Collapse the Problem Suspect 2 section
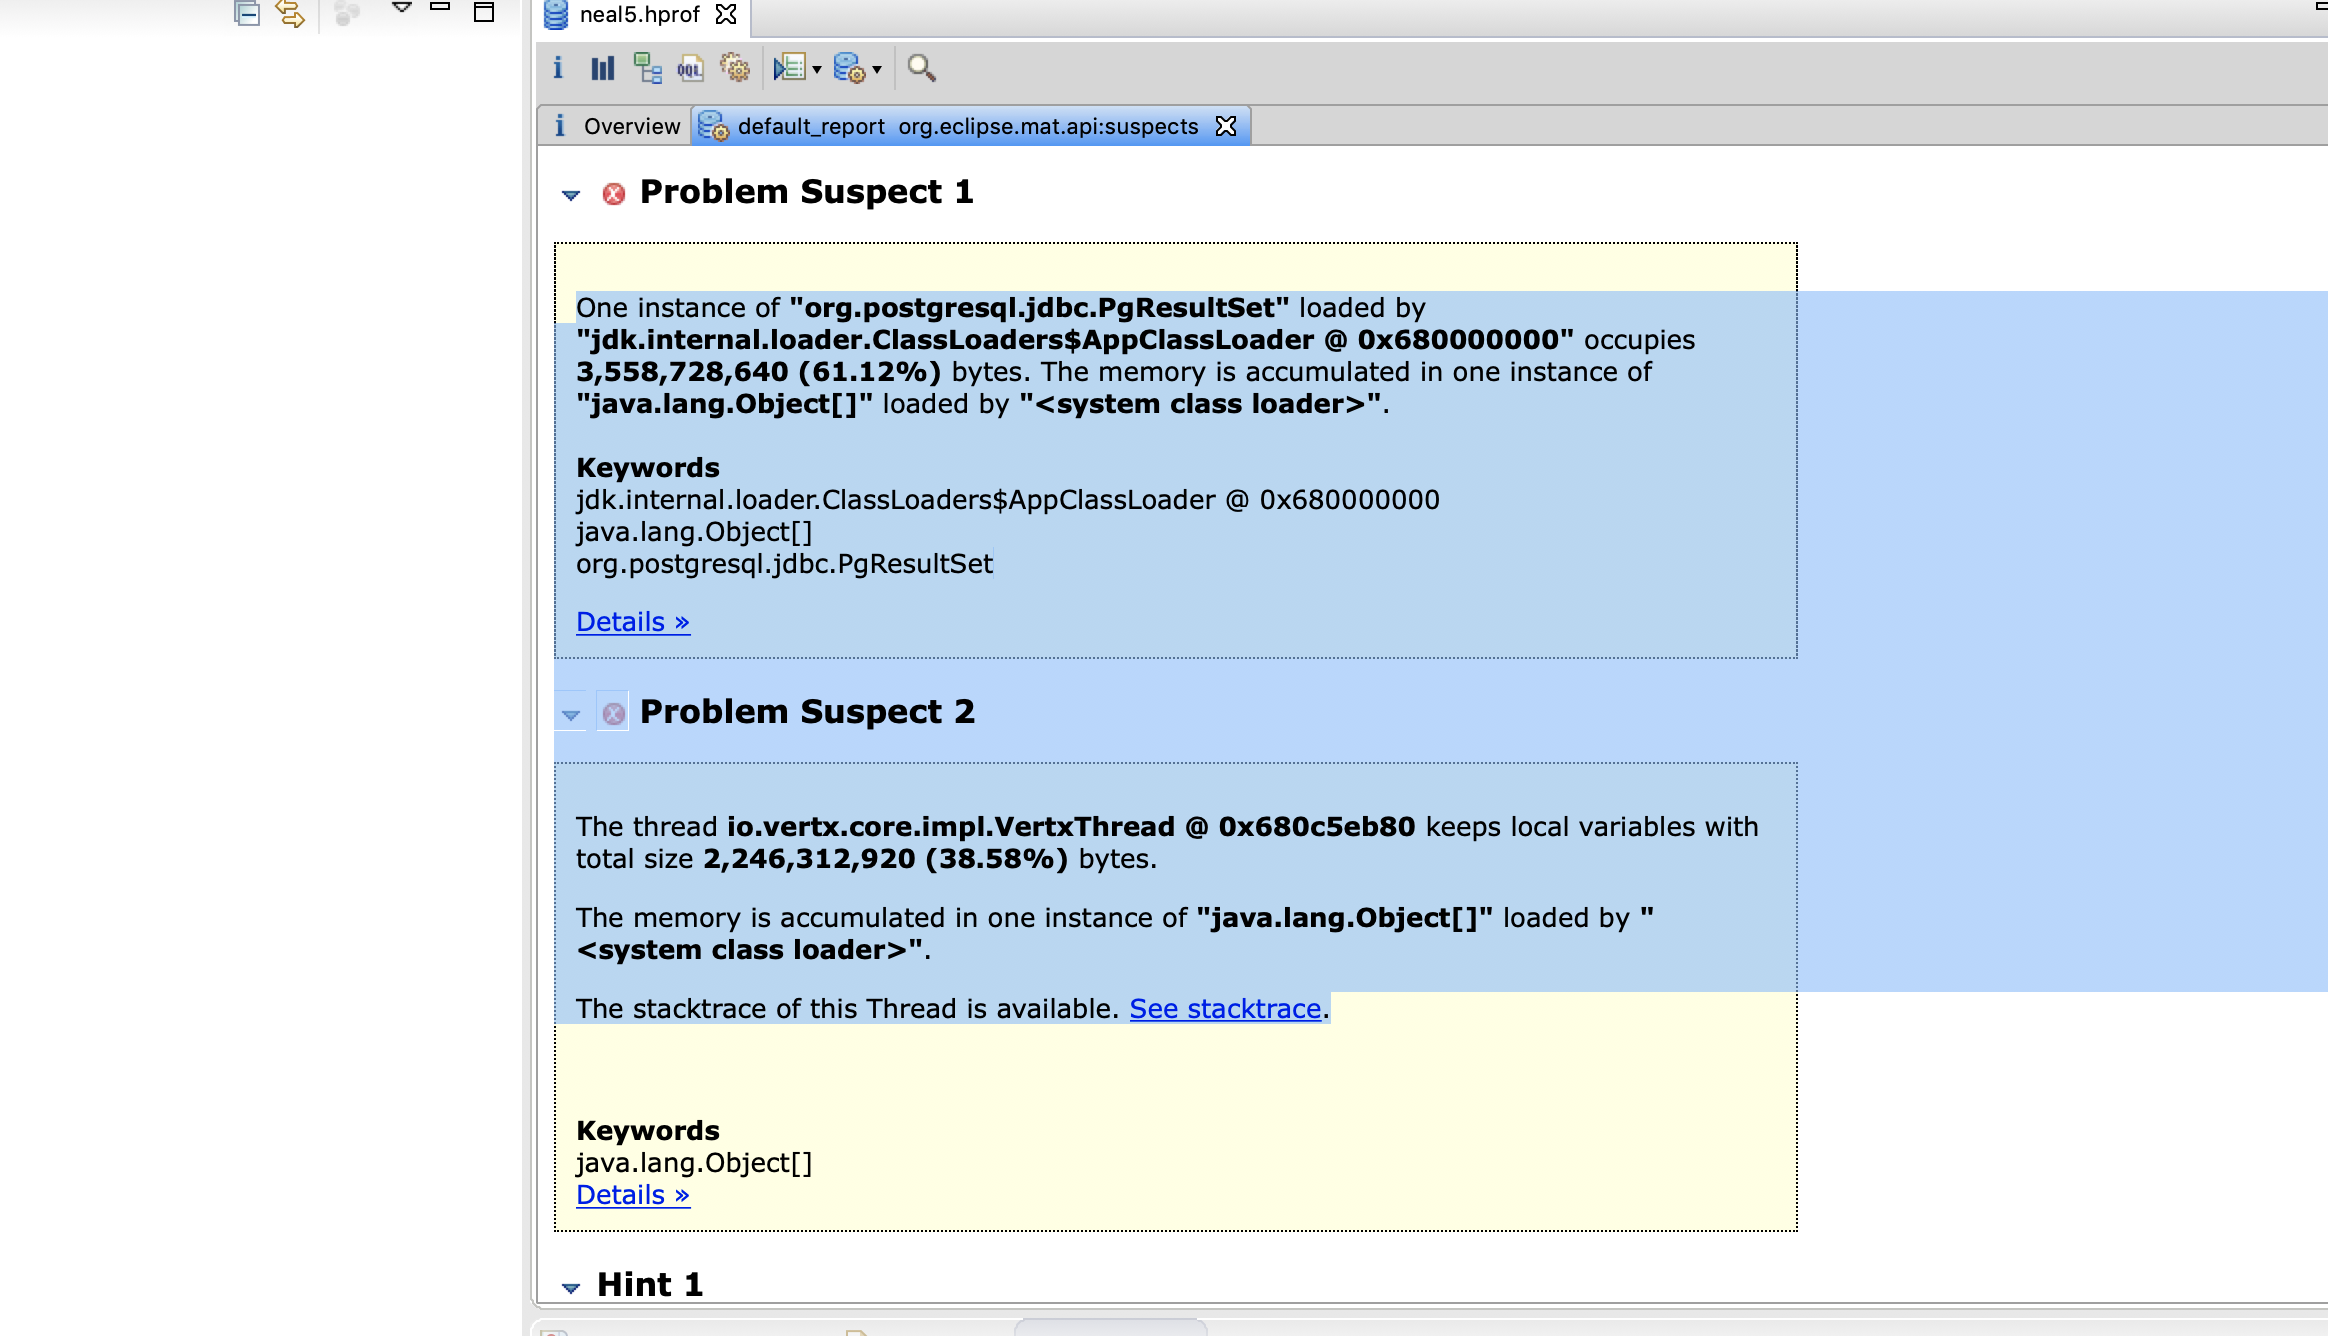2328x1336 pixels. click(571, 714)
